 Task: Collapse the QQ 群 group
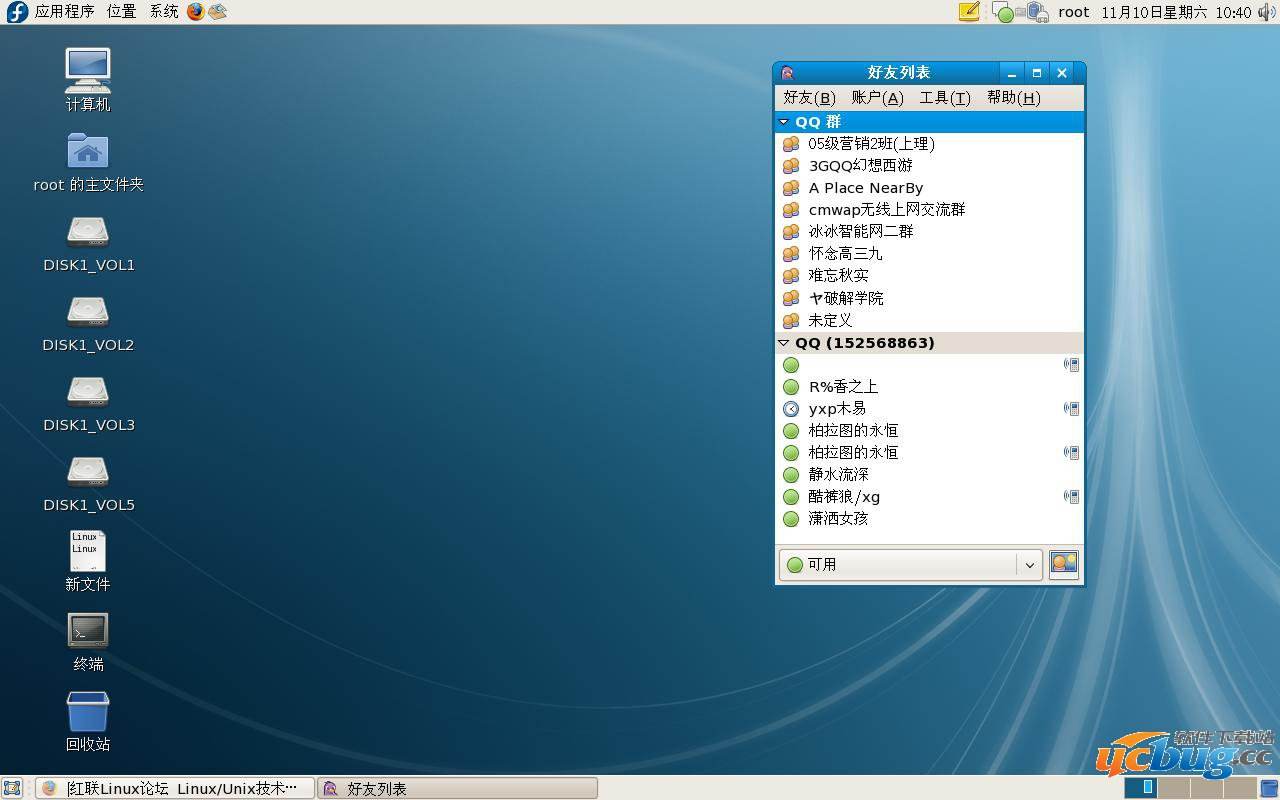(x=784, y=122)
